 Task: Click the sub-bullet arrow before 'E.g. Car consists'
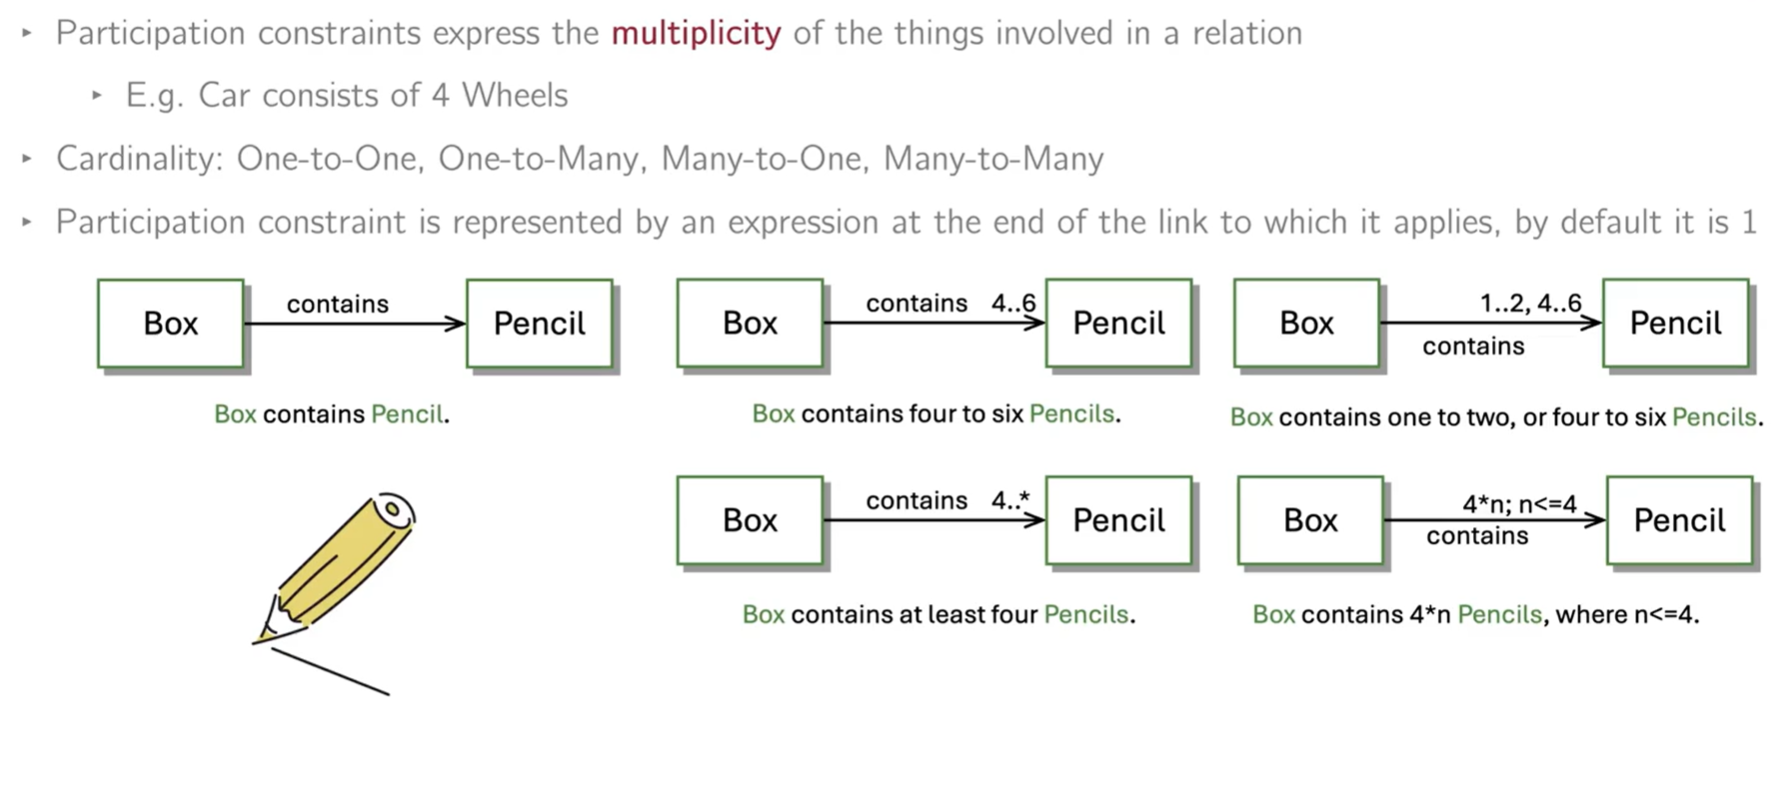click(x=97, y=96)
